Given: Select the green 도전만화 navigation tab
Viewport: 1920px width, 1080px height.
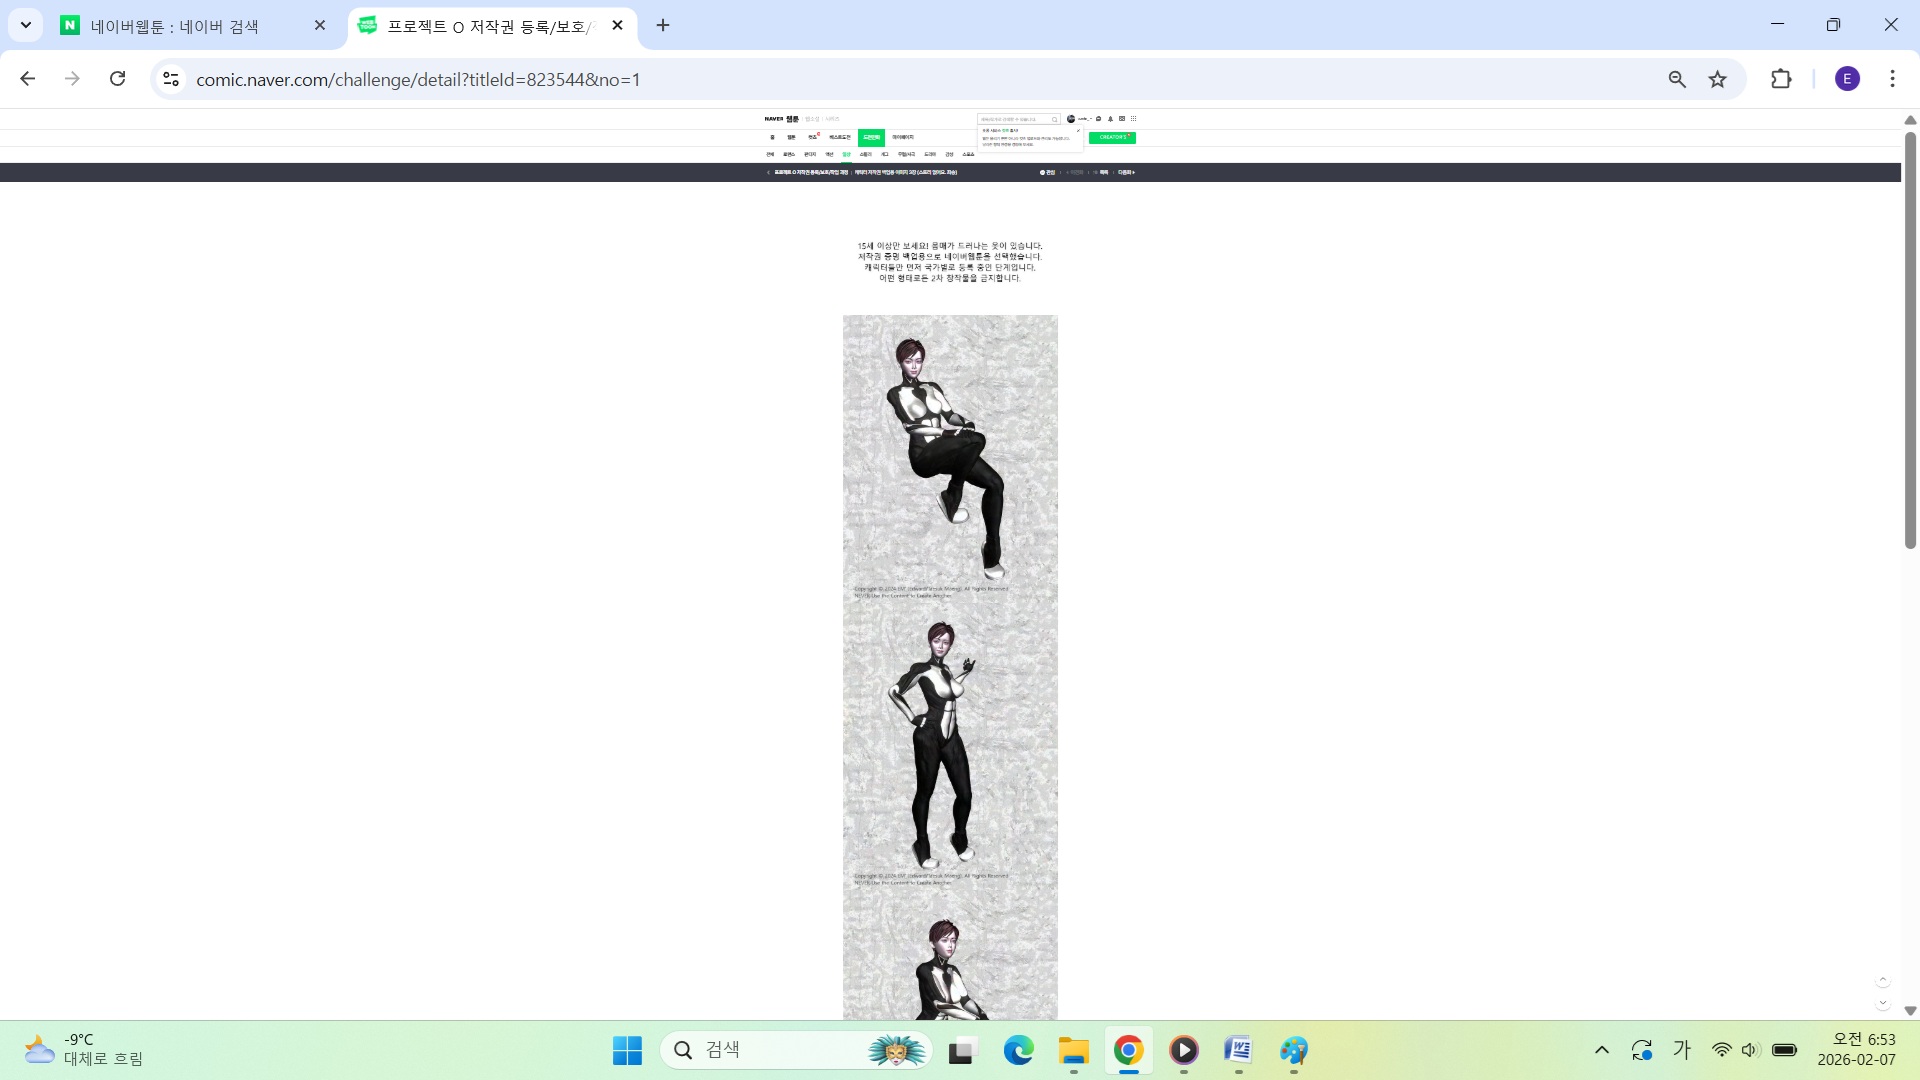Looking at the screenshot, I should pos(871,137).
